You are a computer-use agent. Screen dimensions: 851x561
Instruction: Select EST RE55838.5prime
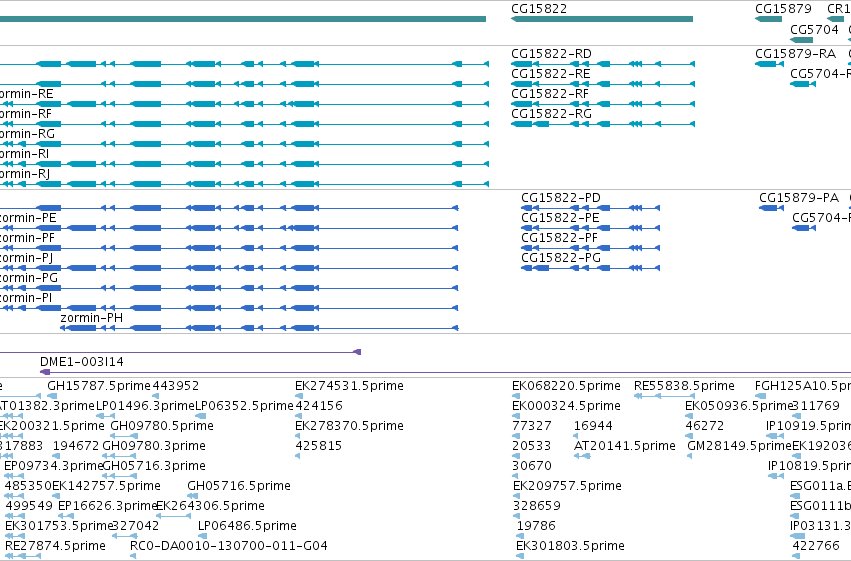click(684, 386)
